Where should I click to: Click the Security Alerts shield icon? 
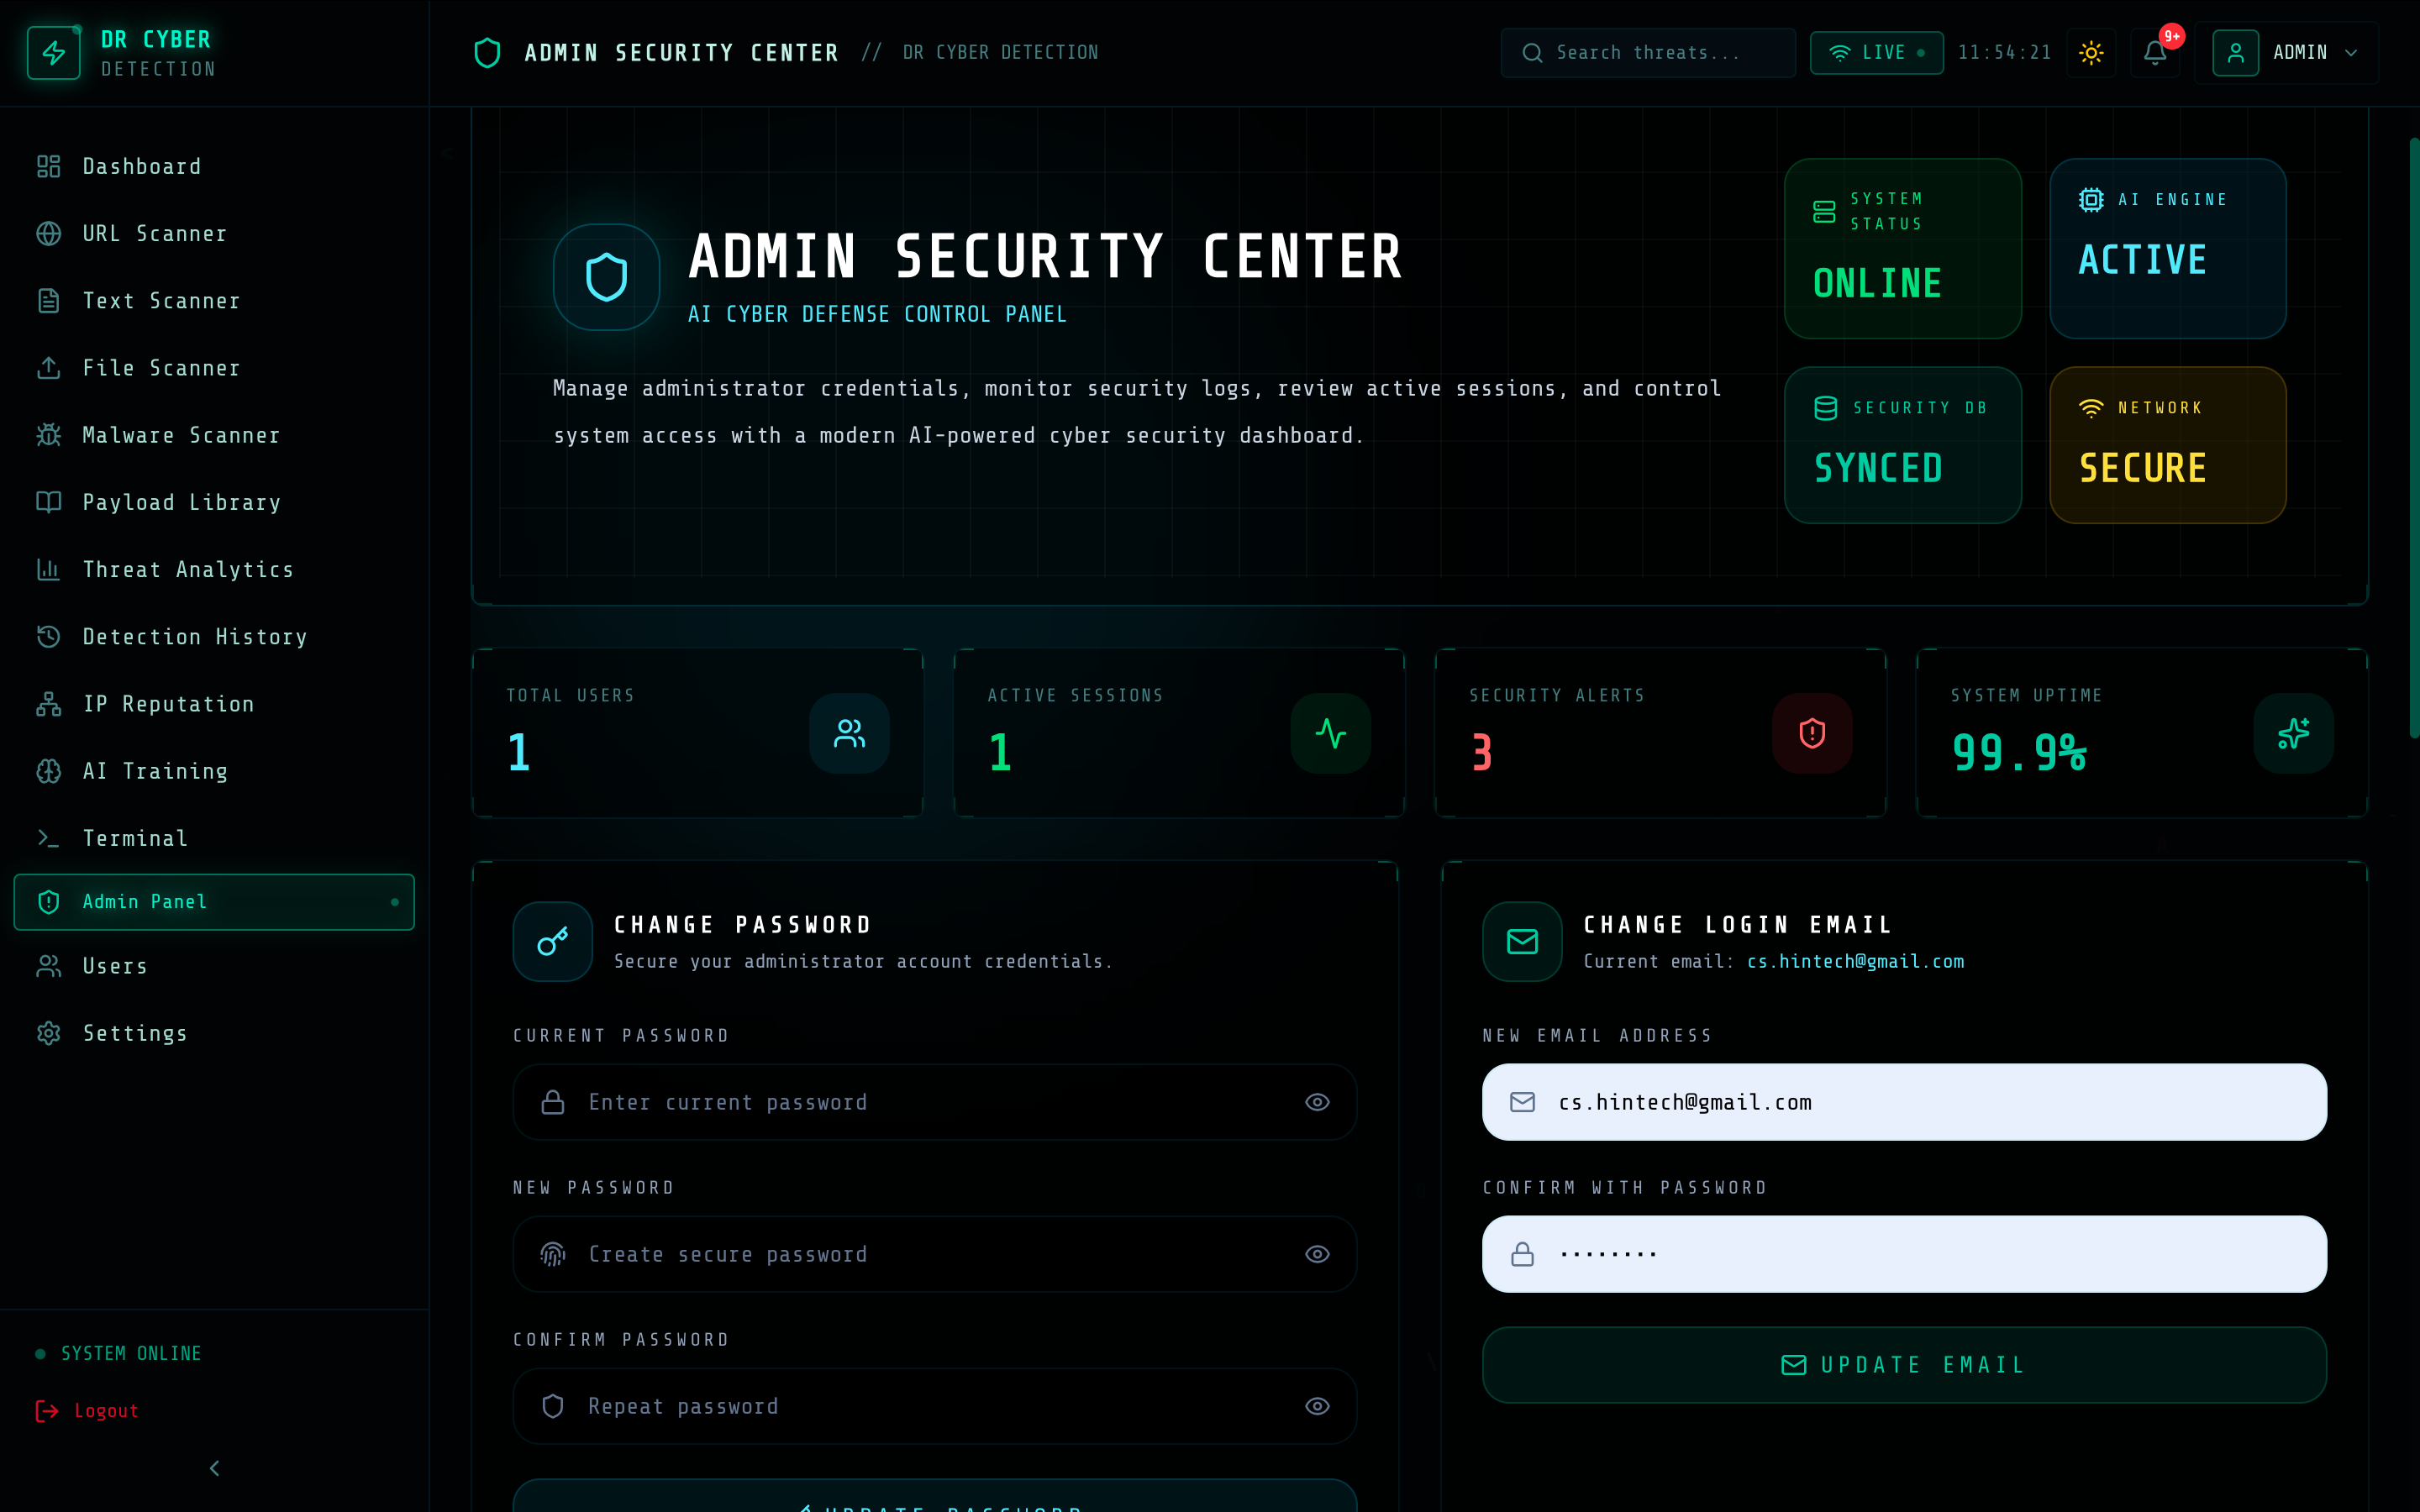click(1812, 733)
